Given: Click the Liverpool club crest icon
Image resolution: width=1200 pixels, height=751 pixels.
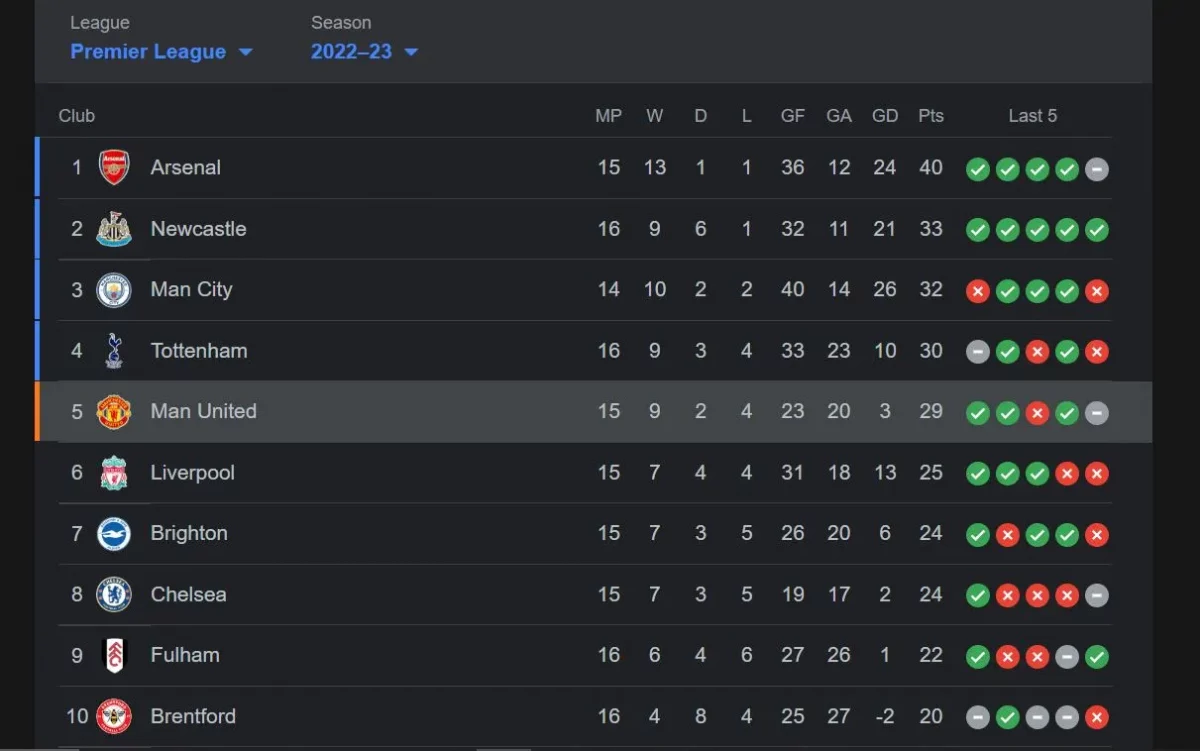Looking at the screenshot, I should 114,473.
